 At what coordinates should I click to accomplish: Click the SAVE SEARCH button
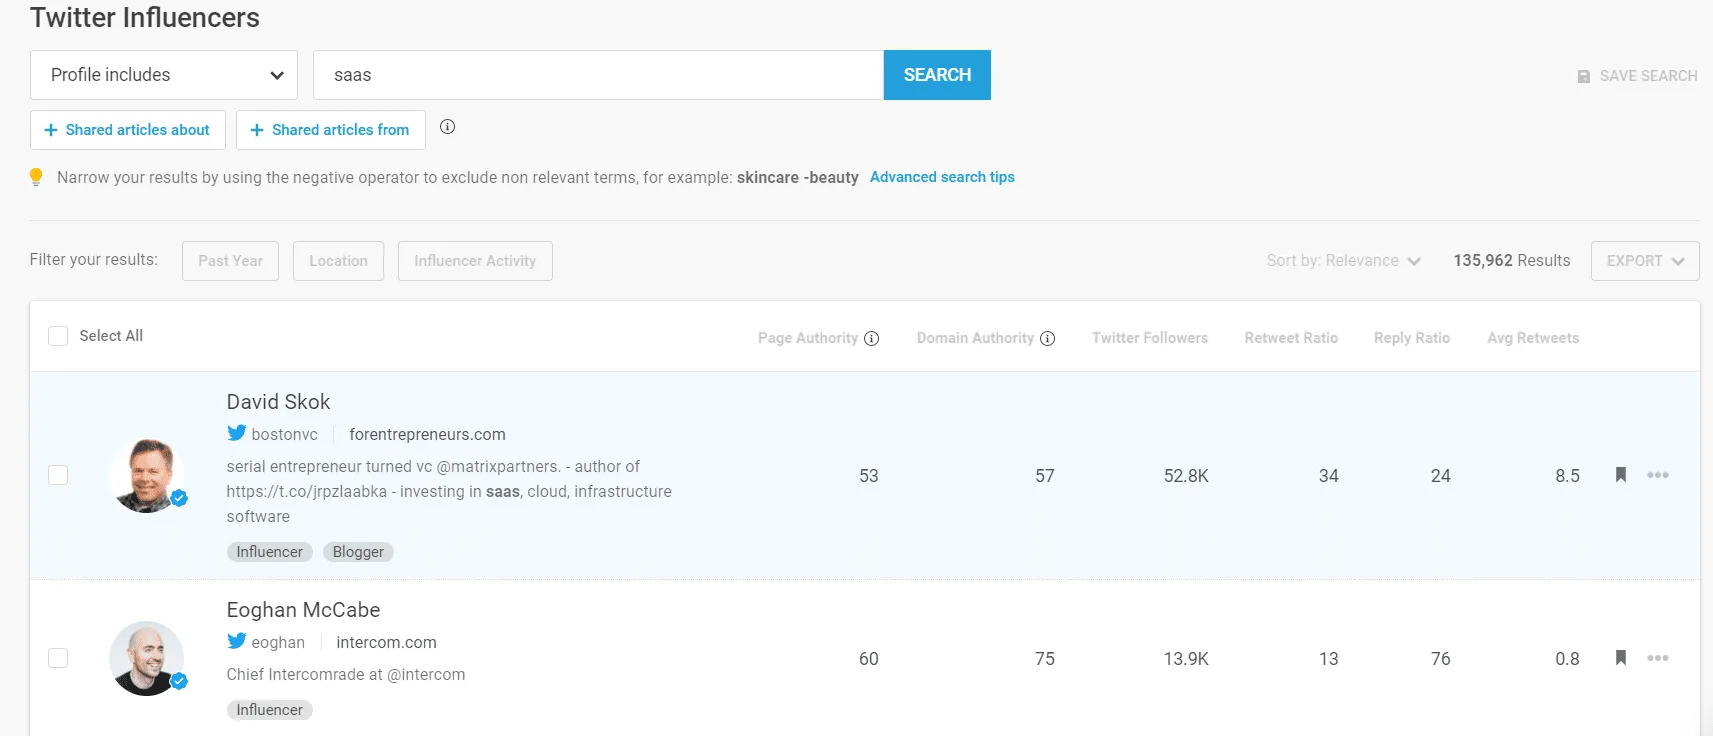1637,76
